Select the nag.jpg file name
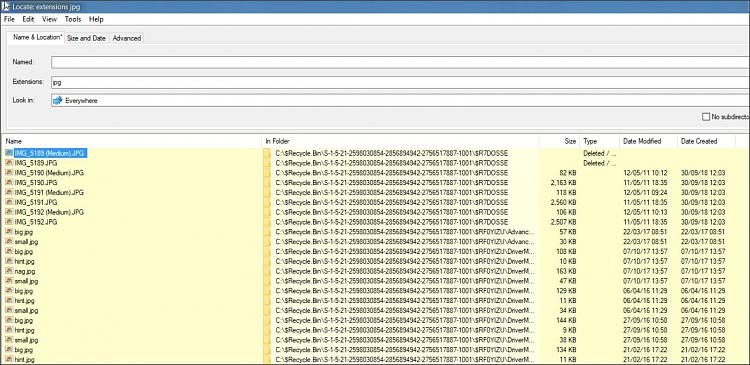 (24, 271)
